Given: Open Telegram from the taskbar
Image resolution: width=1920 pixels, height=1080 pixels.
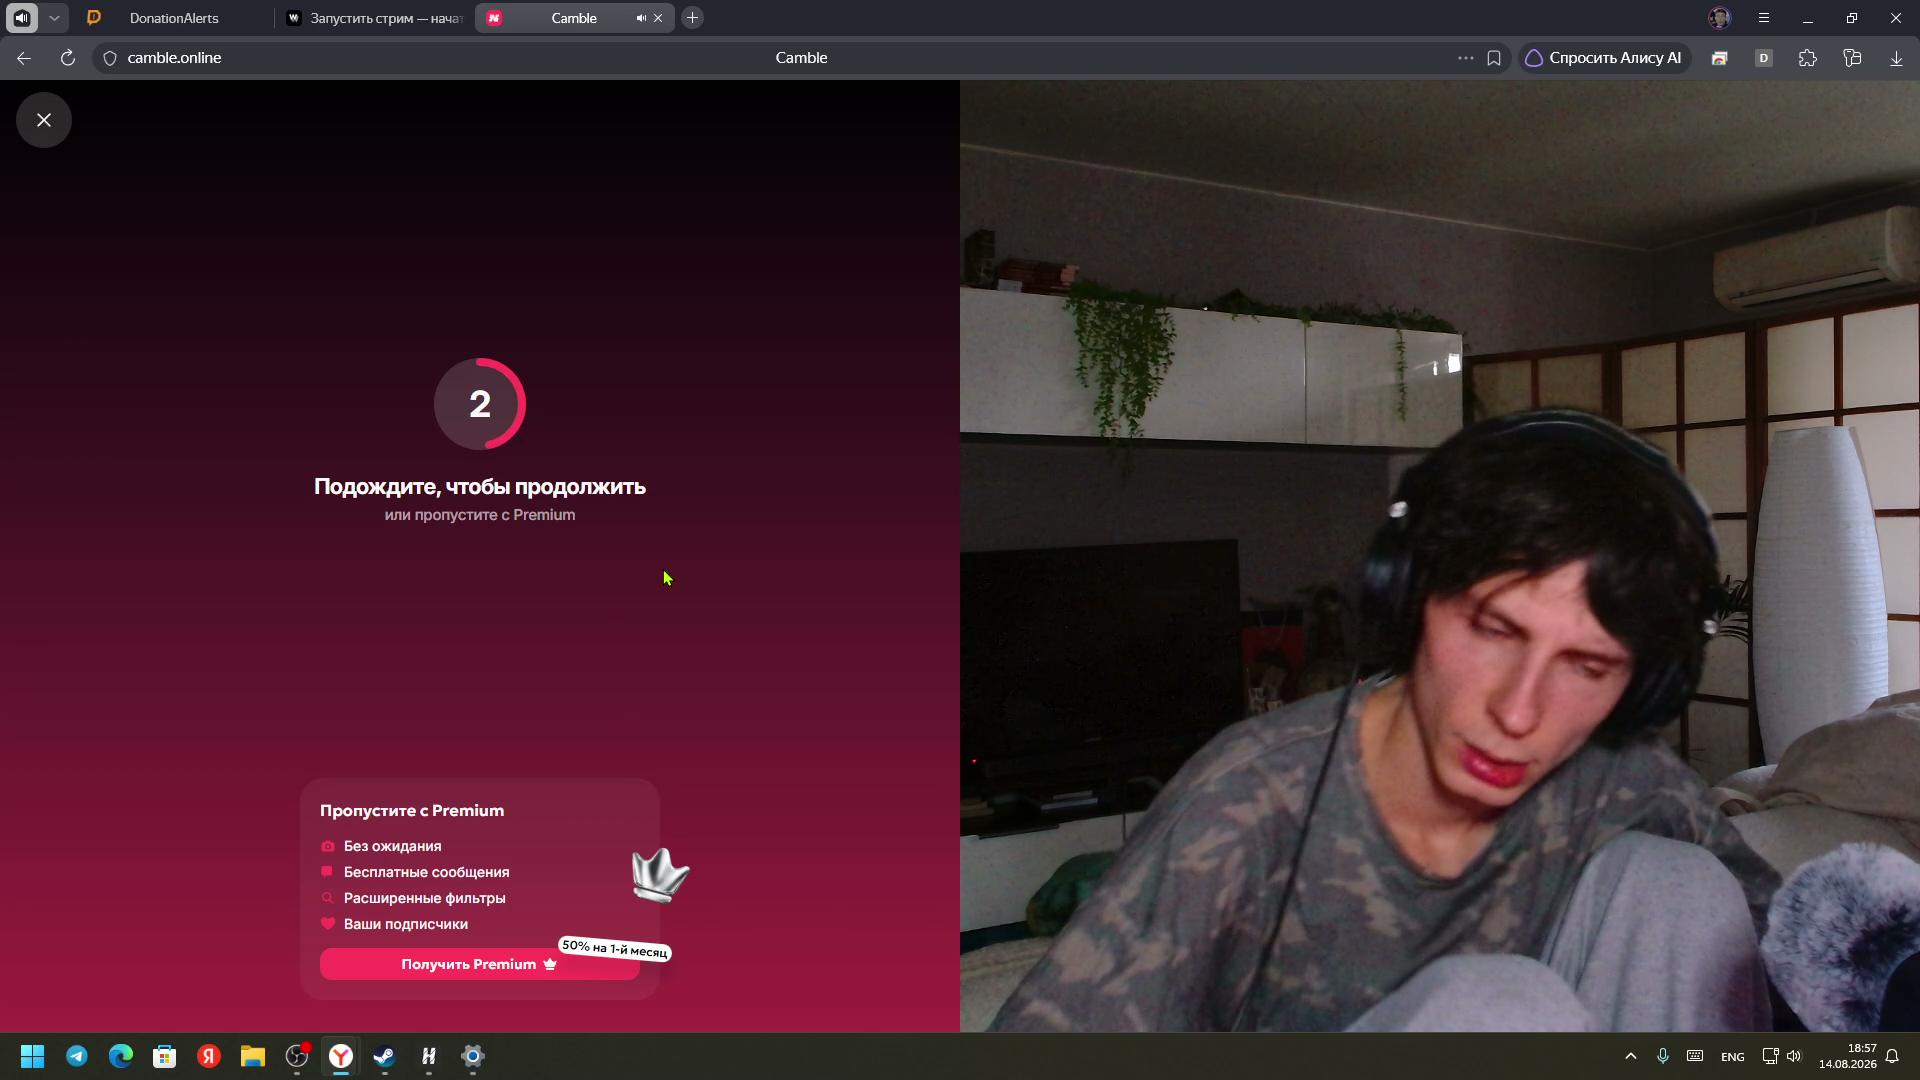Looking at the screenshot, I should pyautogui.click(x=77, y=1056).
